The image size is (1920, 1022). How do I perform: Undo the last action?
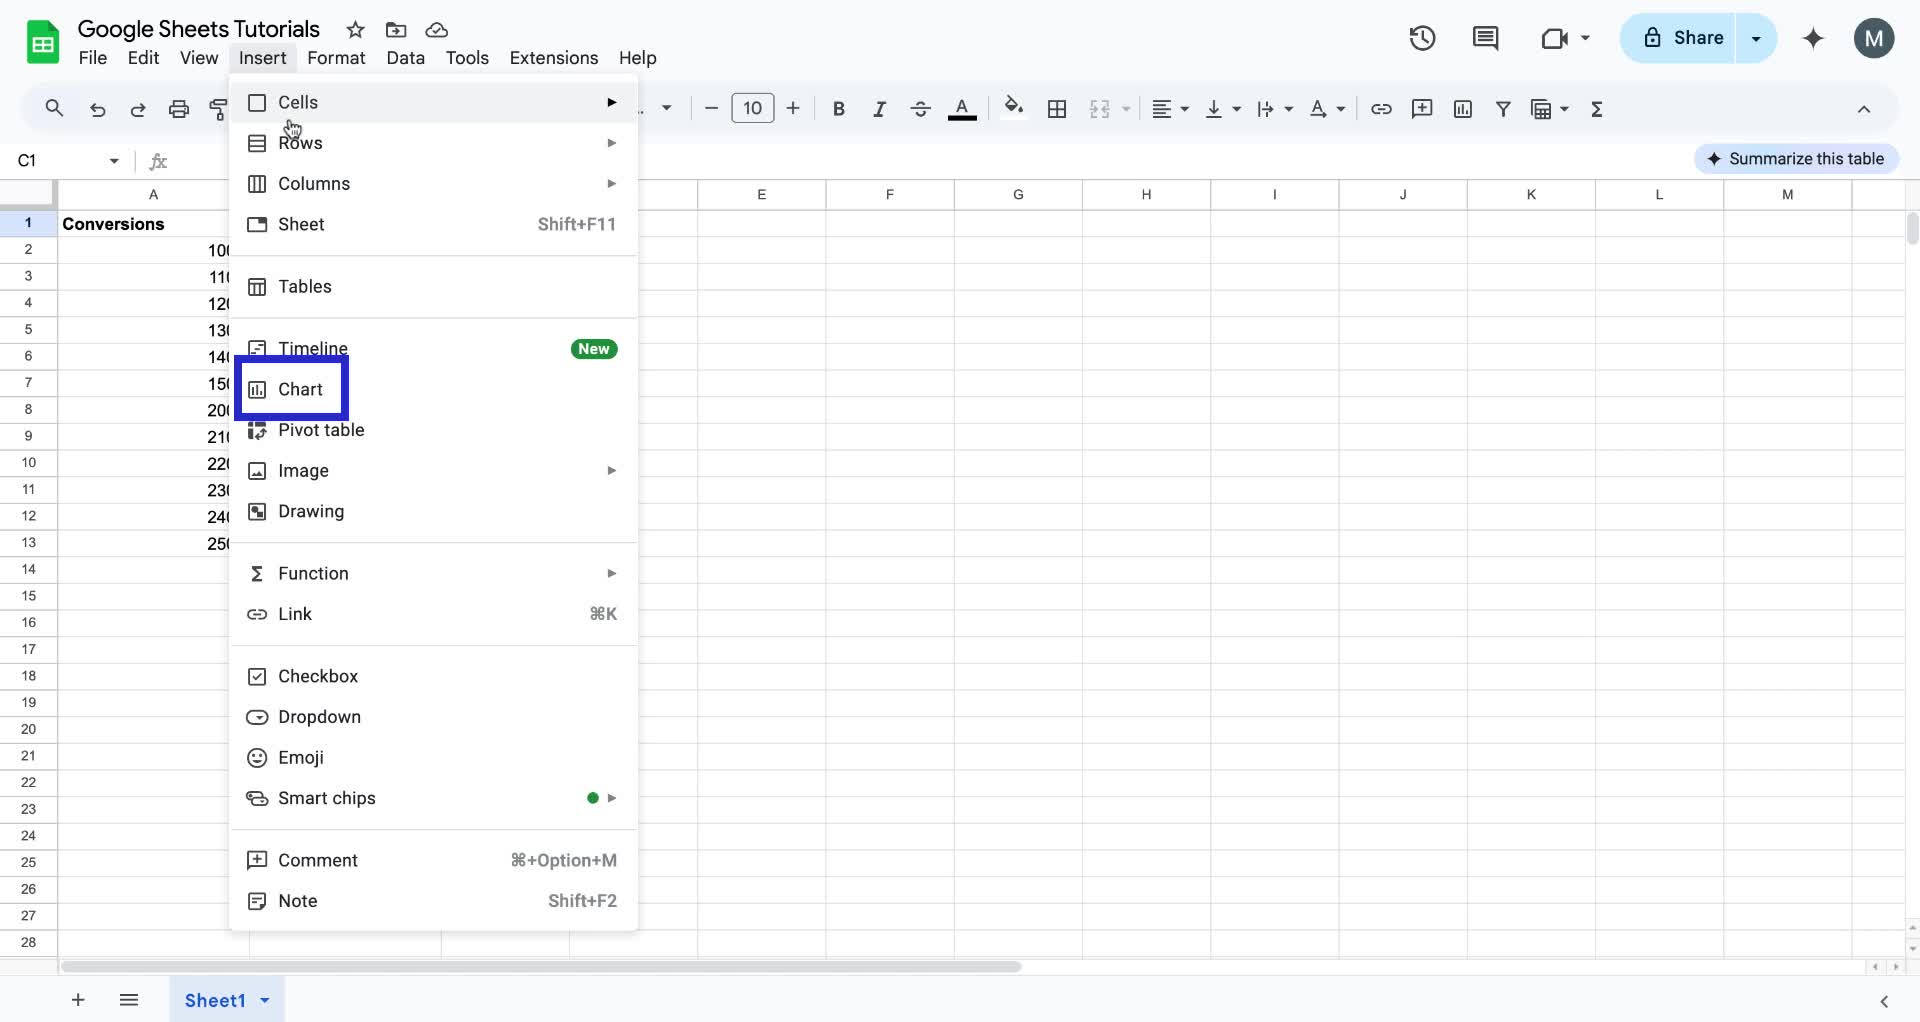tap(98, 108)
